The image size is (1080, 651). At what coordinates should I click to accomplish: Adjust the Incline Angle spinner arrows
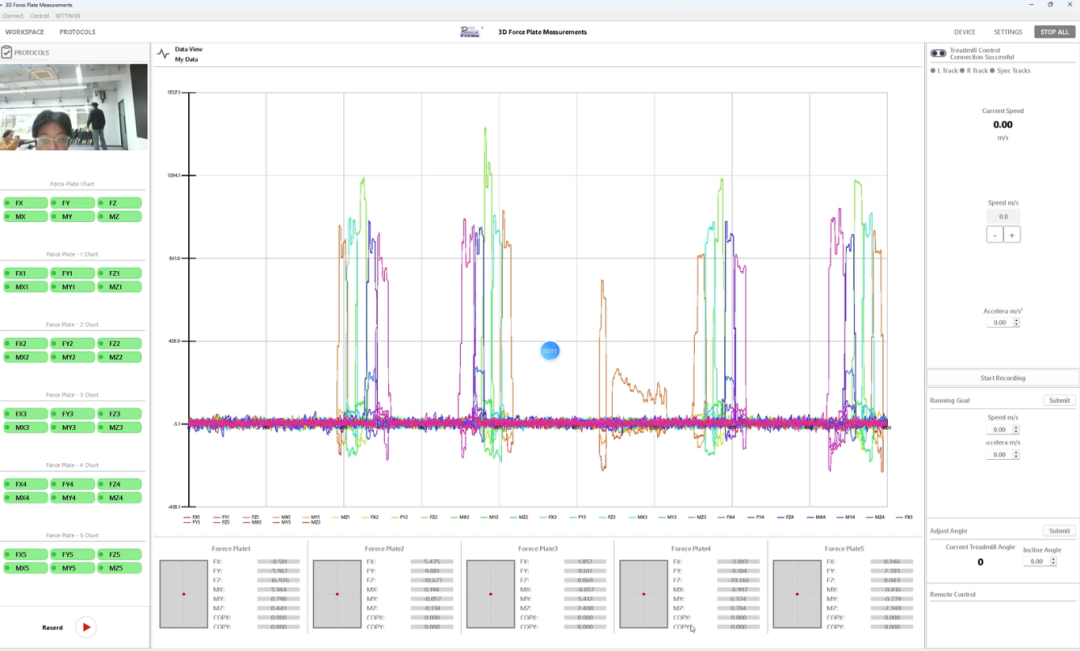pos(1051,562)
